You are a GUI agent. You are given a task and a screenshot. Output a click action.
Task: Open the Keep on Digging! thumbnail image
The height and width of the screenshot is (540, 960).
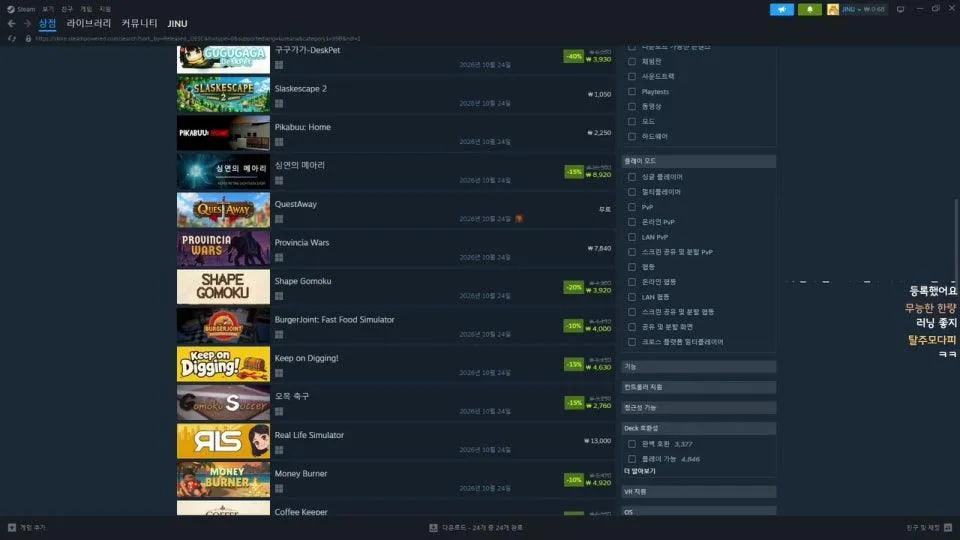coord(223,364)
